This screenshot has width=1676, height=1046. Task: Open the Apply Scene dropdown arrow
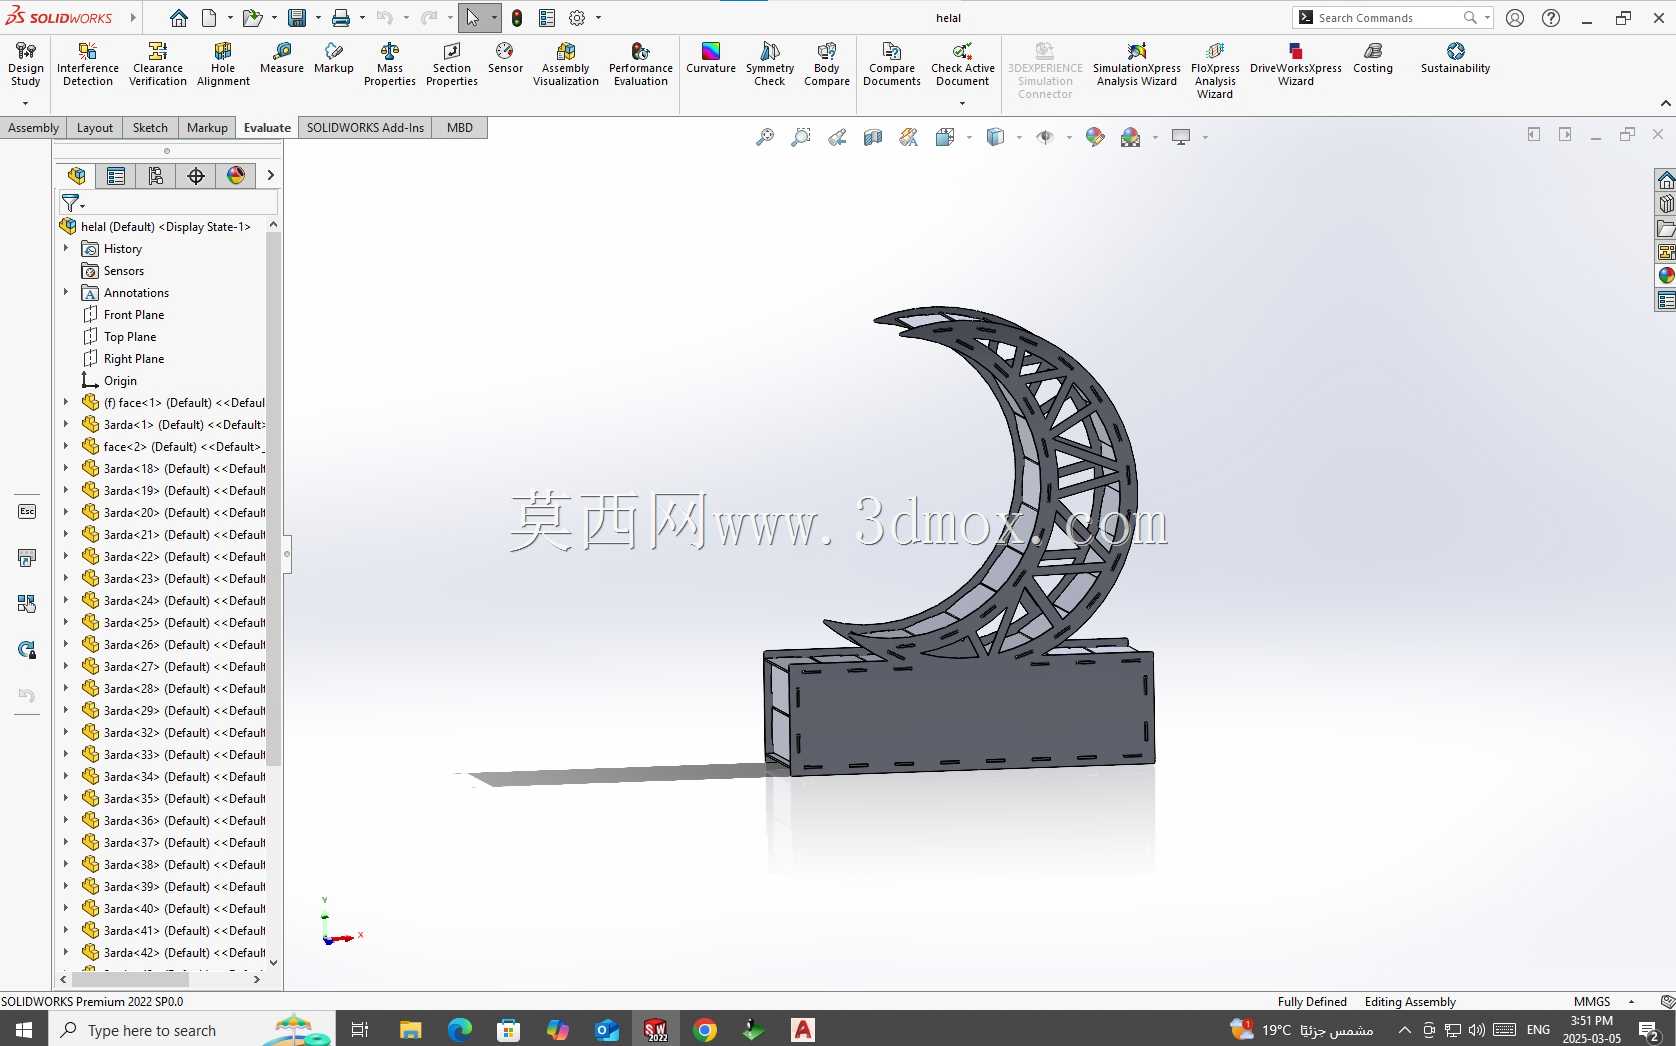point(1155,137)
